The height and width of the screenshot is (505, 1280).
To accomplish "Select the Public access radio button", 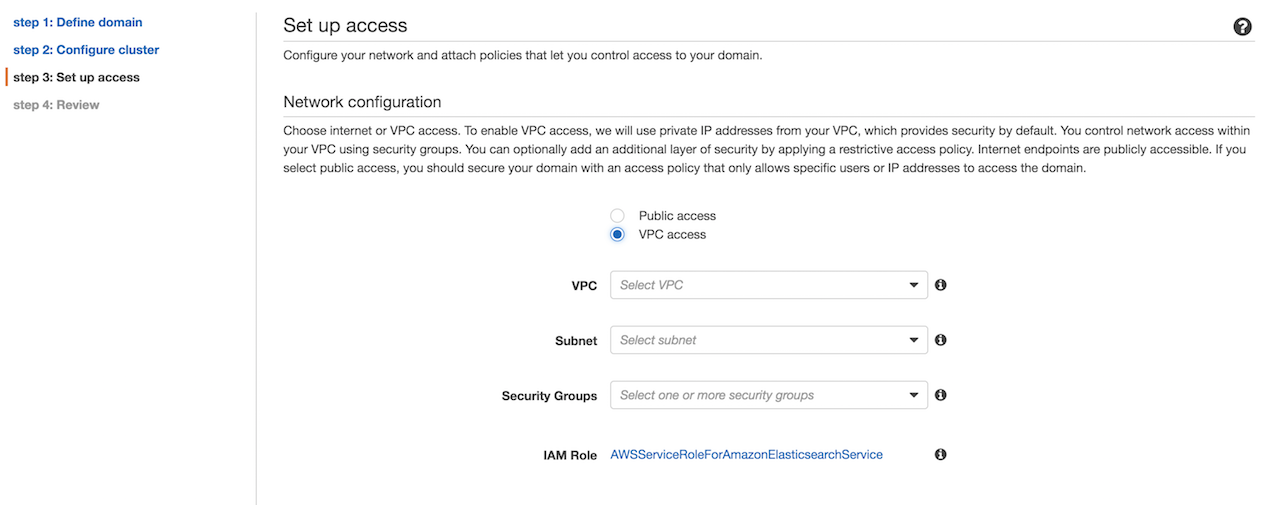I will (617, 216).
